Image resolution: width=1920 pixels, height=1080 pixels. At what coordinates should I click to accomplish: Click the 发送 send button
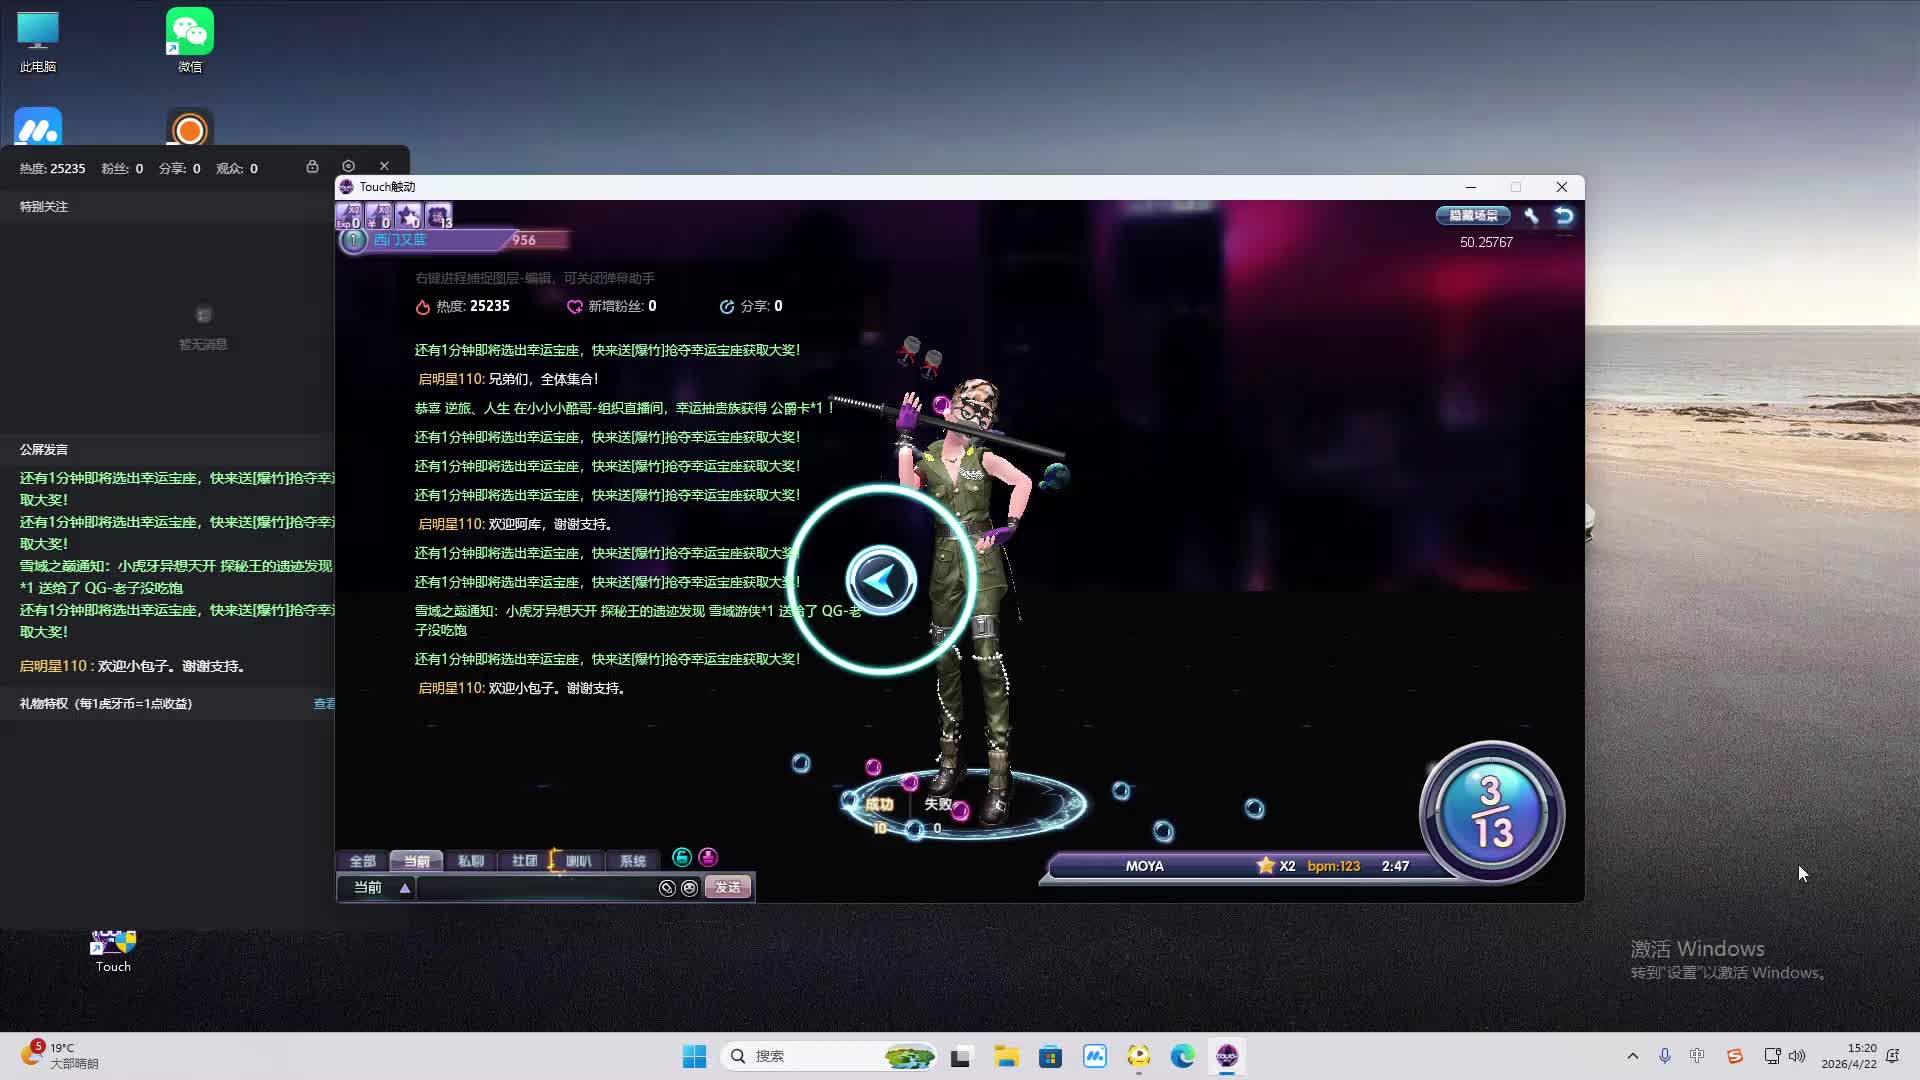[x=728, y=887]
